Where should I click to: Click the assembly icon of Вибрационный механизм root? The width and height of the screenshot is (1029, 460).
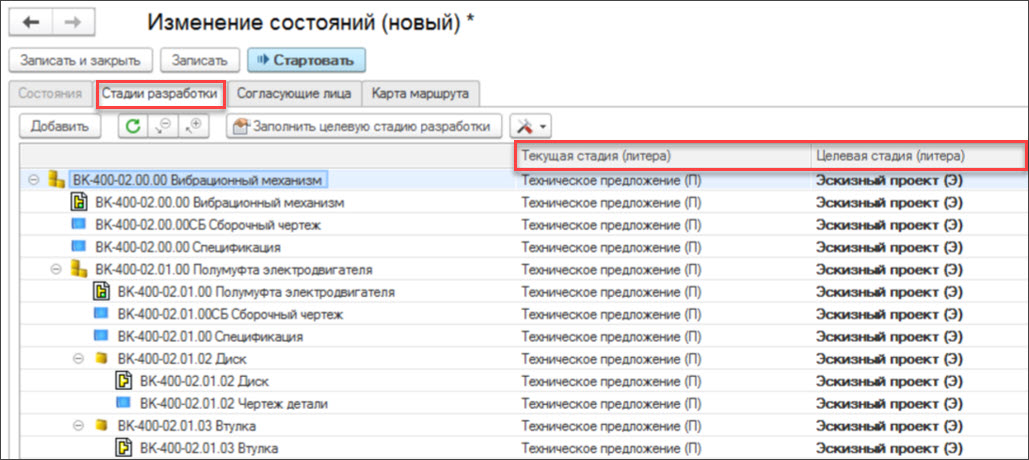57,180
